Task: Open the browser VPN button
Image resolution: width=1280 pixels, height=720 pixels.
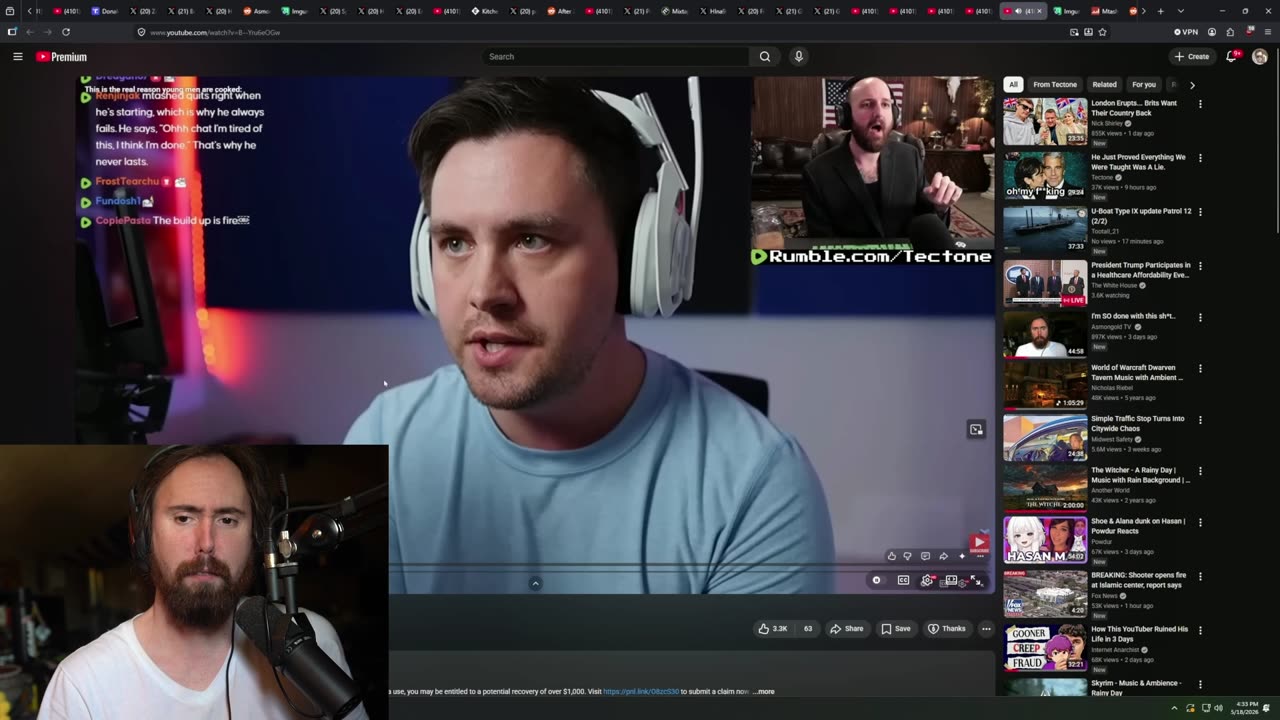Action: 1185,32
